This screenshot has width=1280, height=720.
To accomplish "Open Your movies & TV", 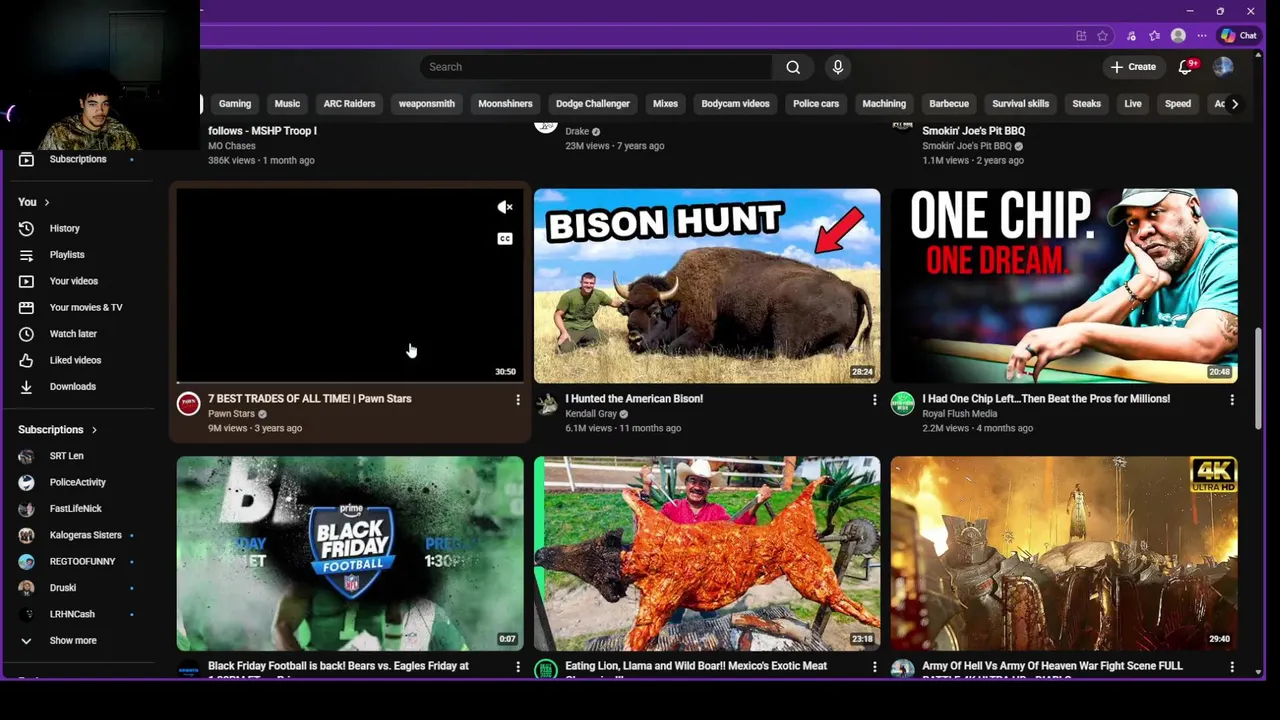I will pyautogui.click(x=86, y=308).
